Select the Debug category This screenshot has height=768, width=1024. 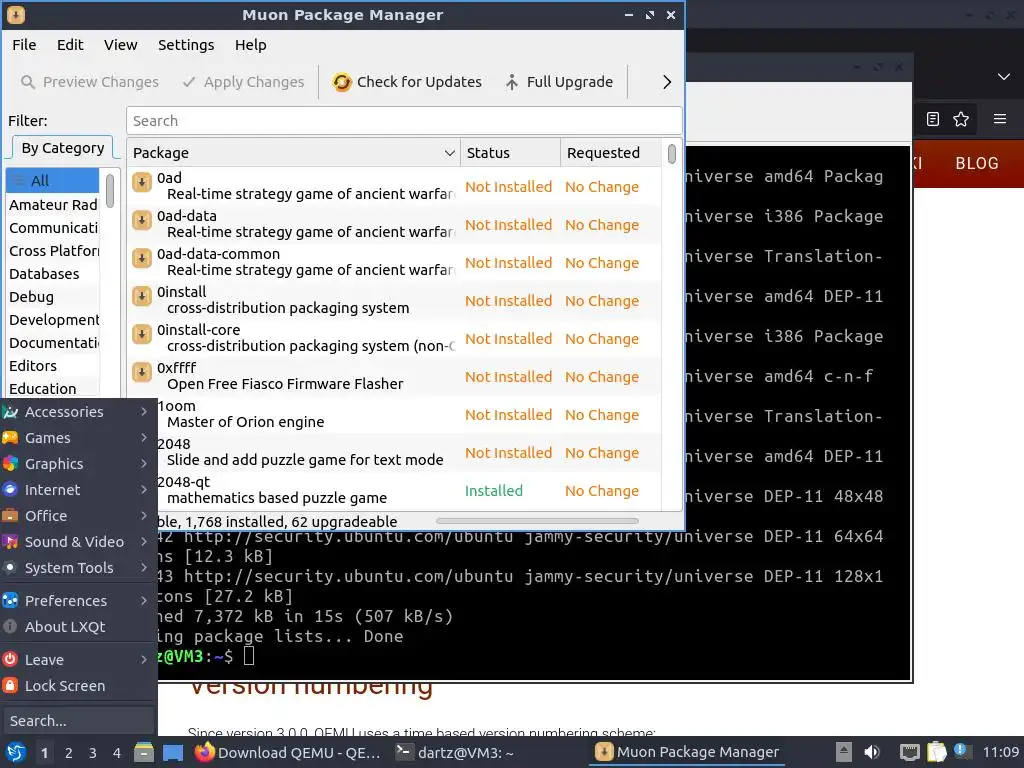[x=52, y=296]
